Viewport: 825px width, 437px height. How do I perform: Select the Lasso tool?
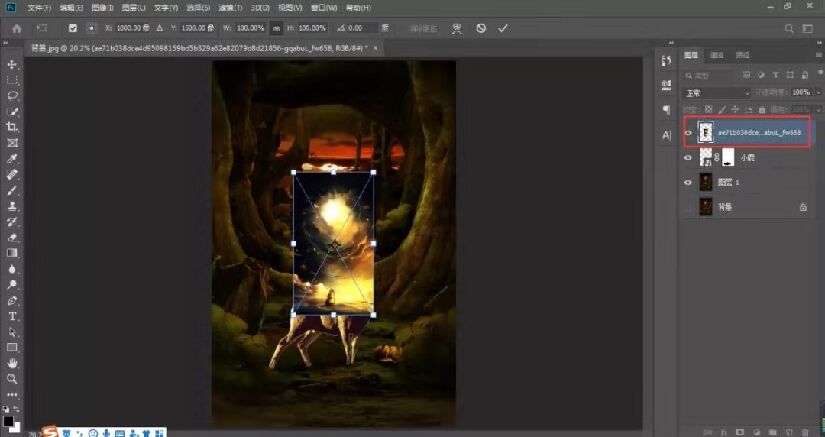point(12,96)
